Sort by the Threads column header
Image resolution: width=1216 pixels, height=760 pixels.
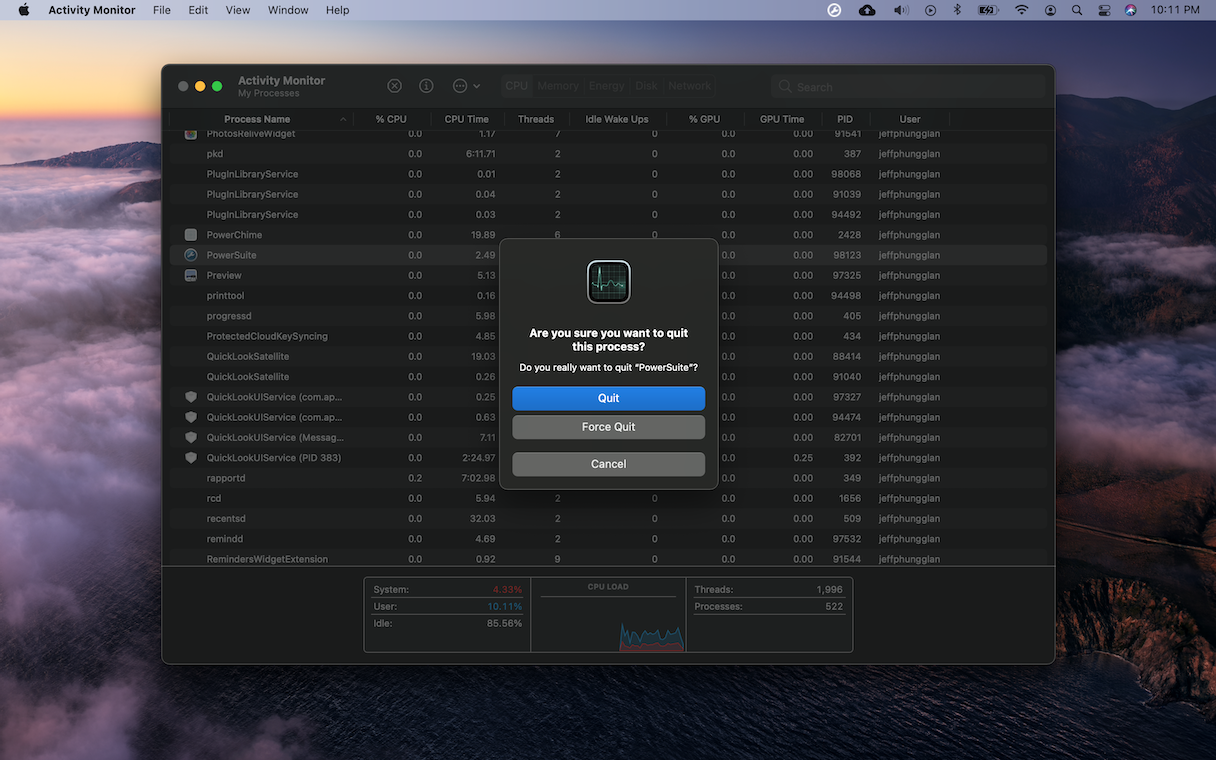[536, 119]
